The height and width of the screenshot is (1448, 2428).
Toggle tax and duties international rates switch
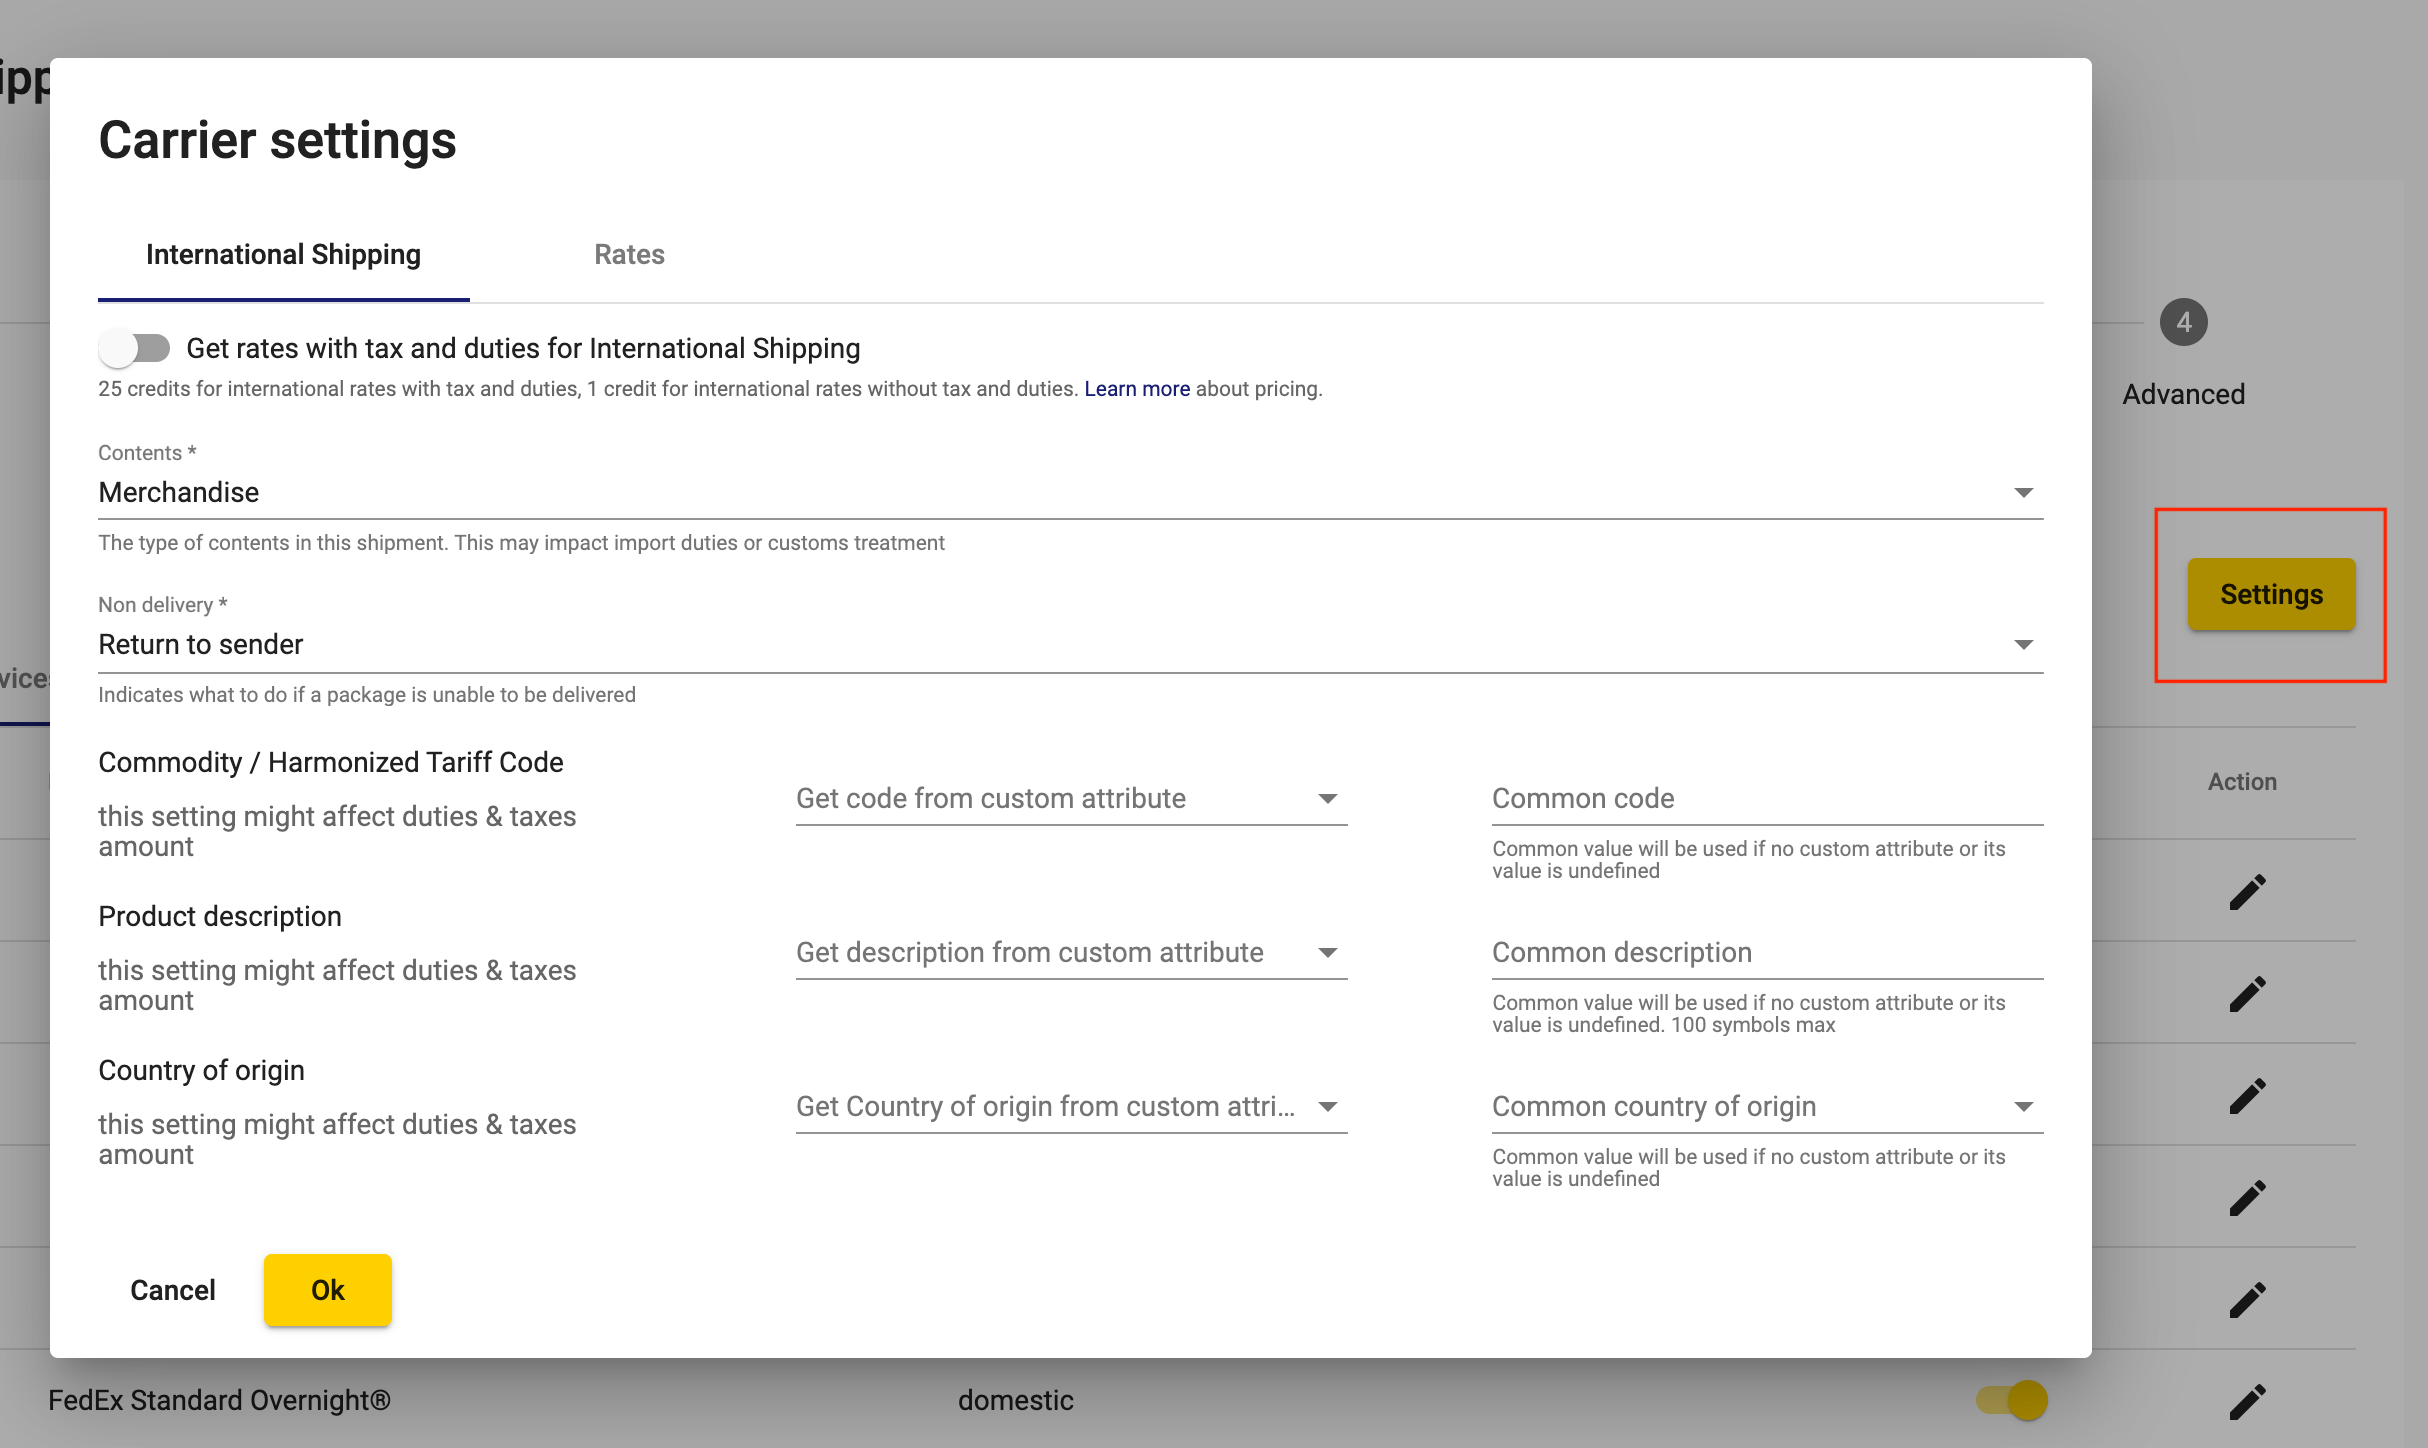(134, 348)
